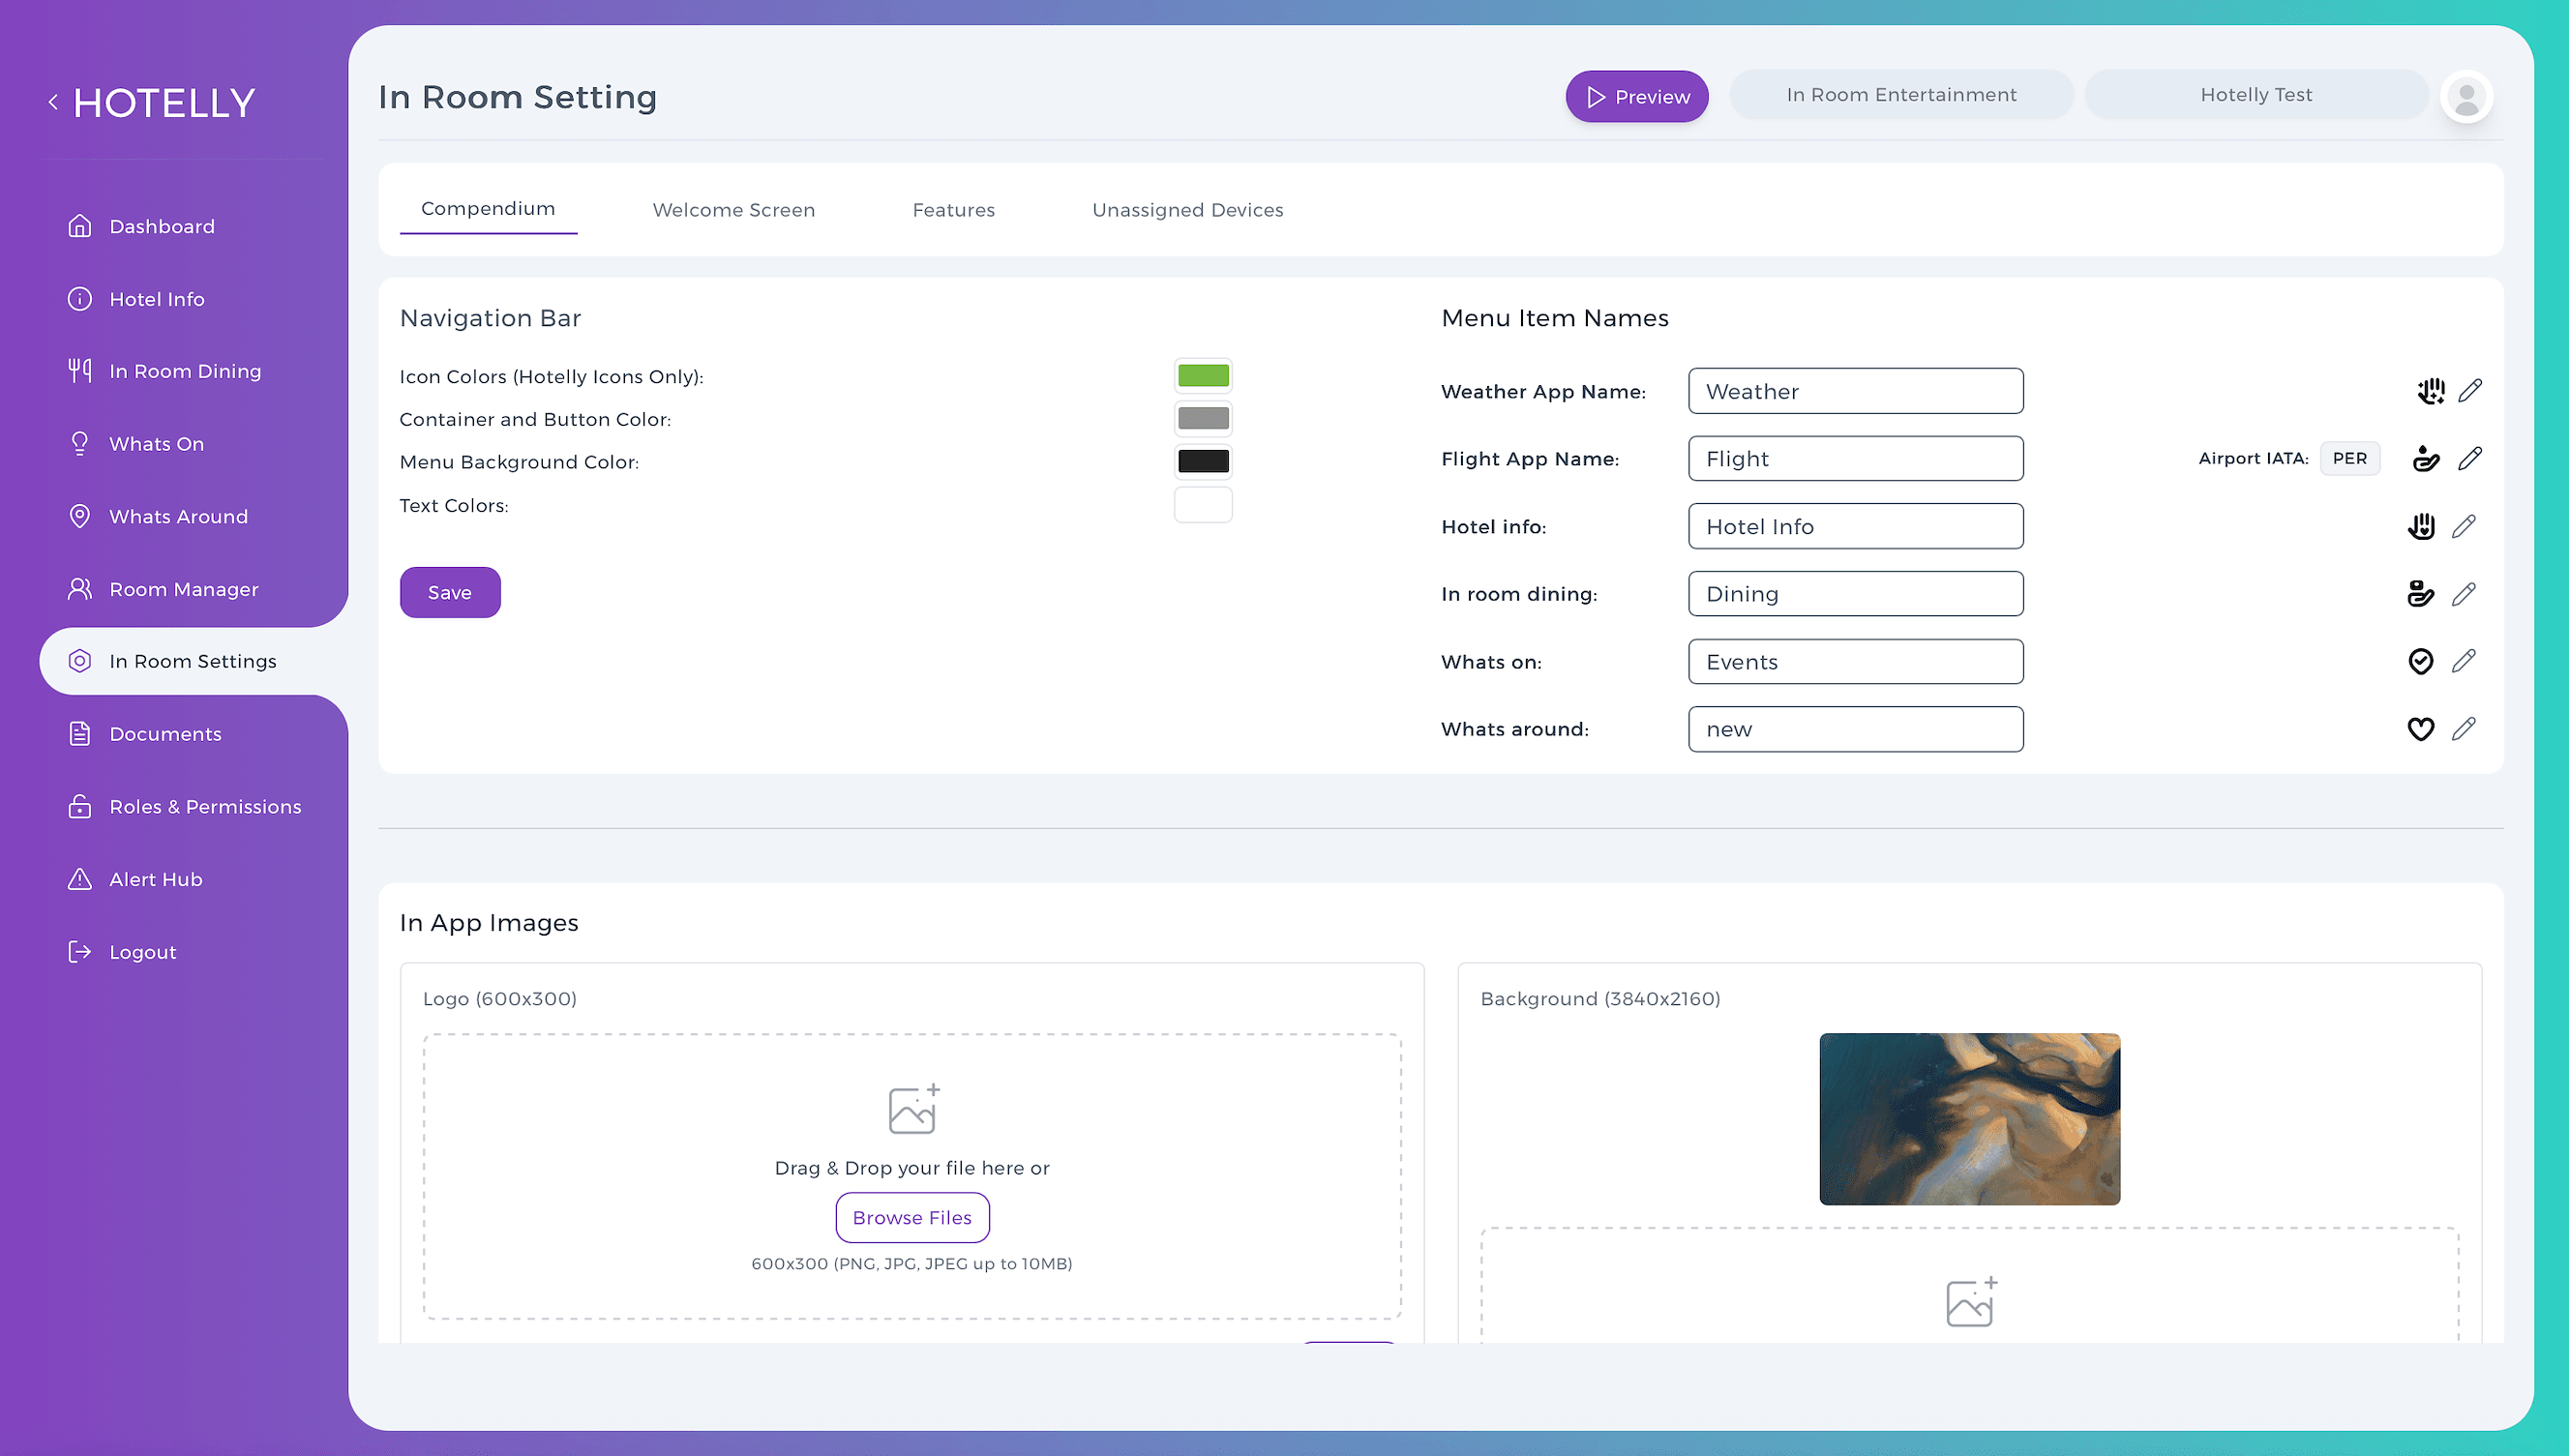Click Browse Files for the logo upload
This screenshot has height=1456, width=2569.
[x=912, y=1217]
